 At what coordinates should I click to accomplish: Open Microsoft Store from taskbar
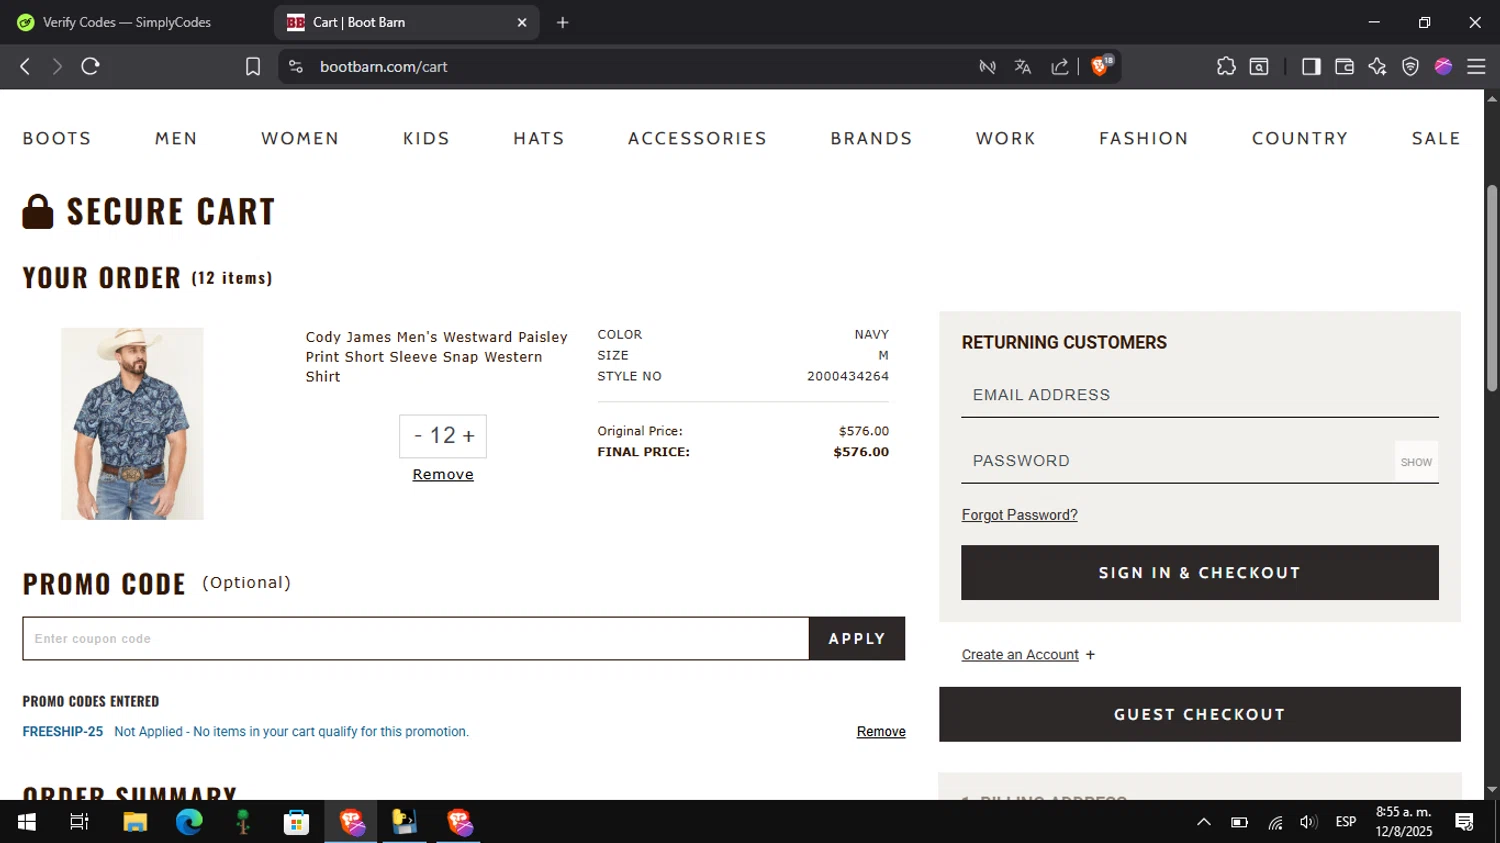pyautogui.click(x=296, y=822)
